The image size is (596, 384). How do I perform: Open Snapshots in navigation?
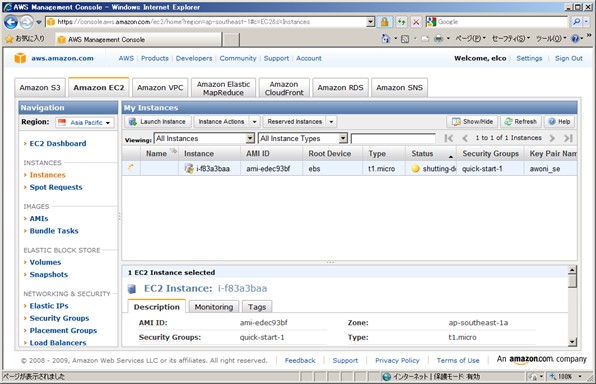(49, 275)
